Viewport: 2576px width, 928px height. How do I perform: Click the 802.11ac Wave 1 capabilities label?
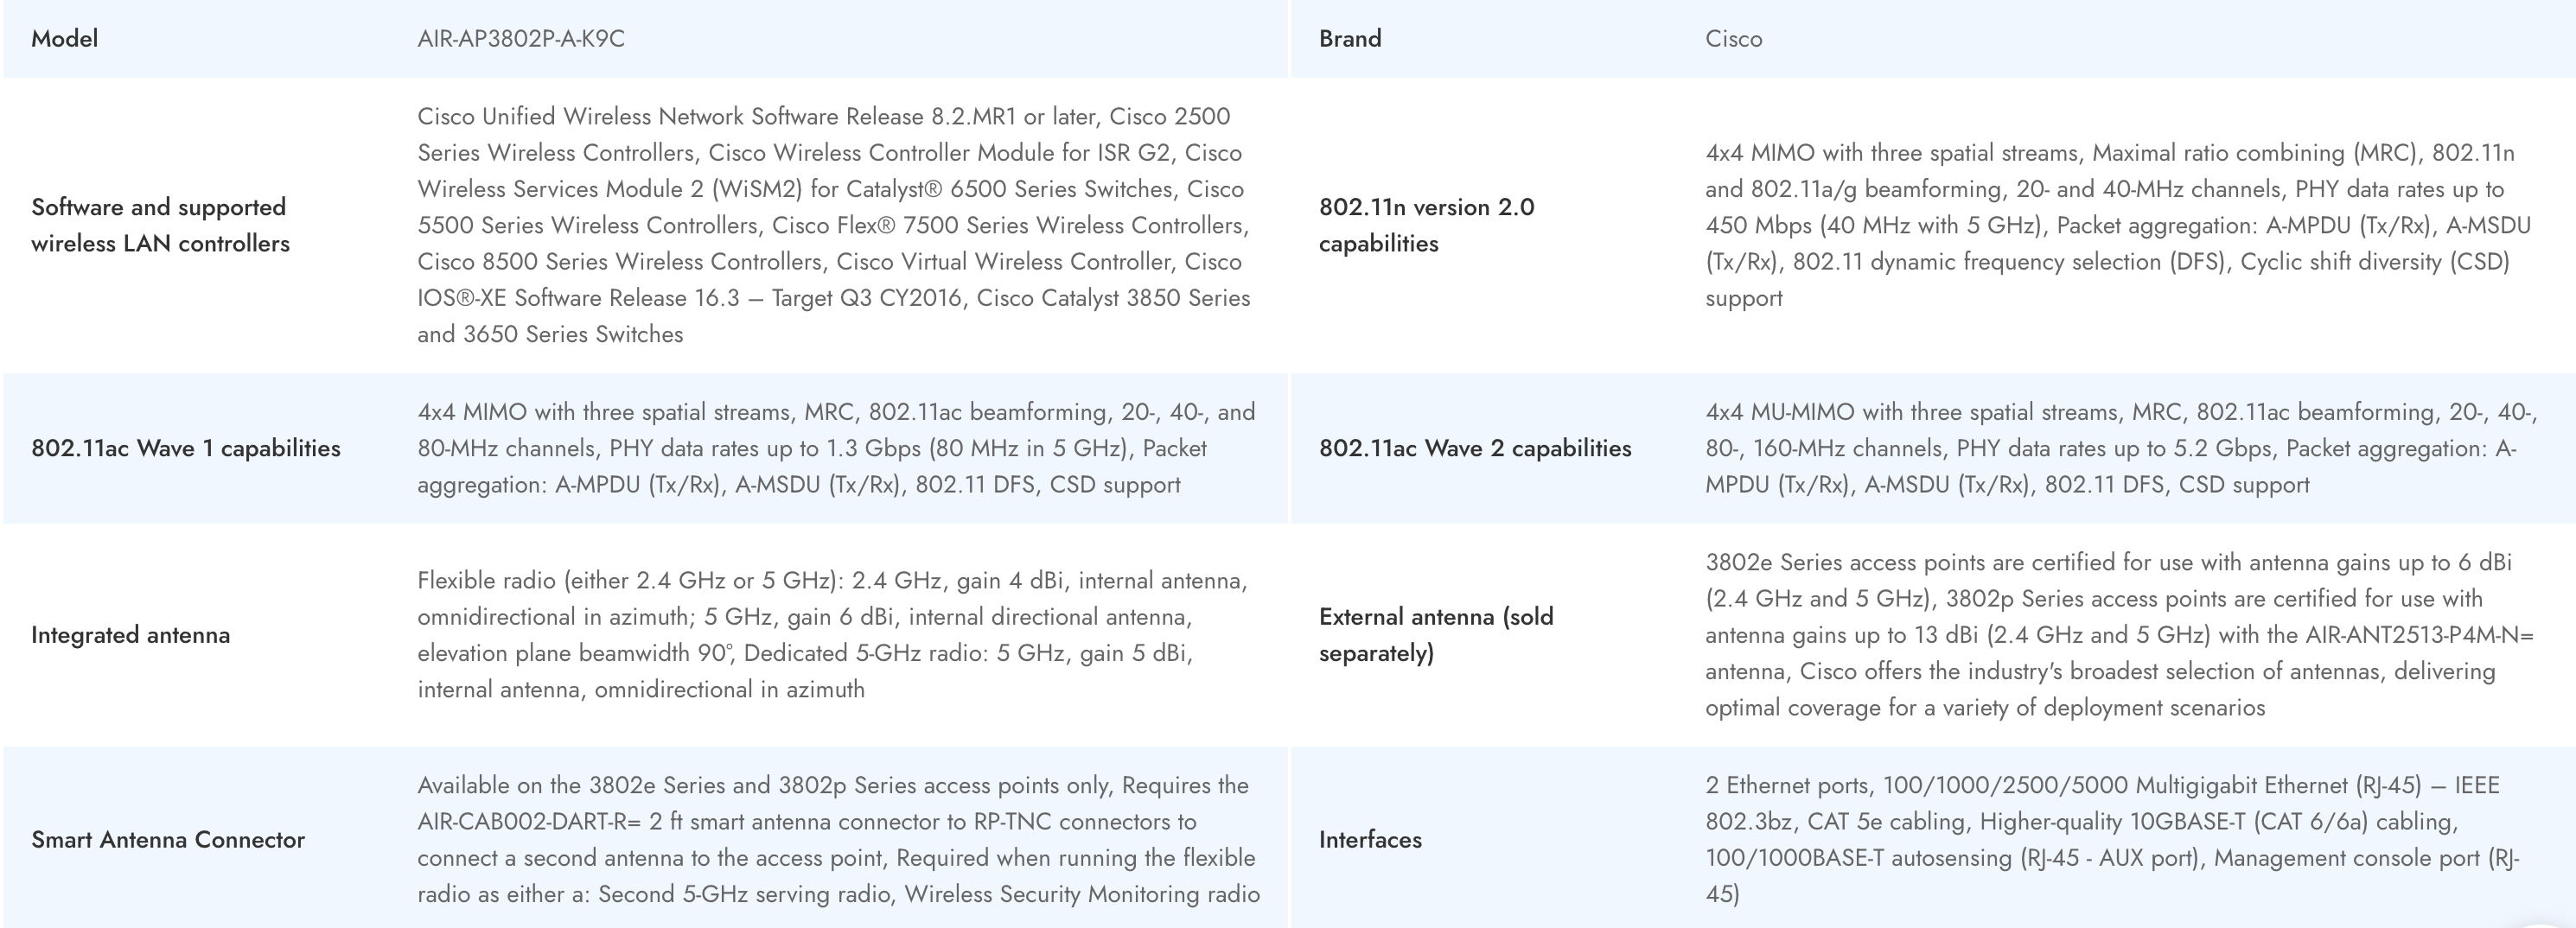[186, 448]
